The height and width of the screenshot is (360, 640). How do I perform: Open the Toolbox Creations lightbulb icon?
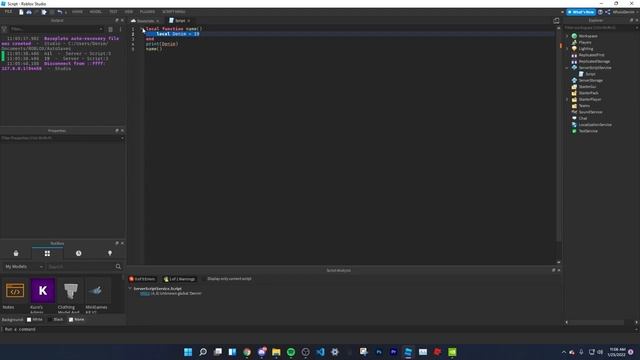110,253
